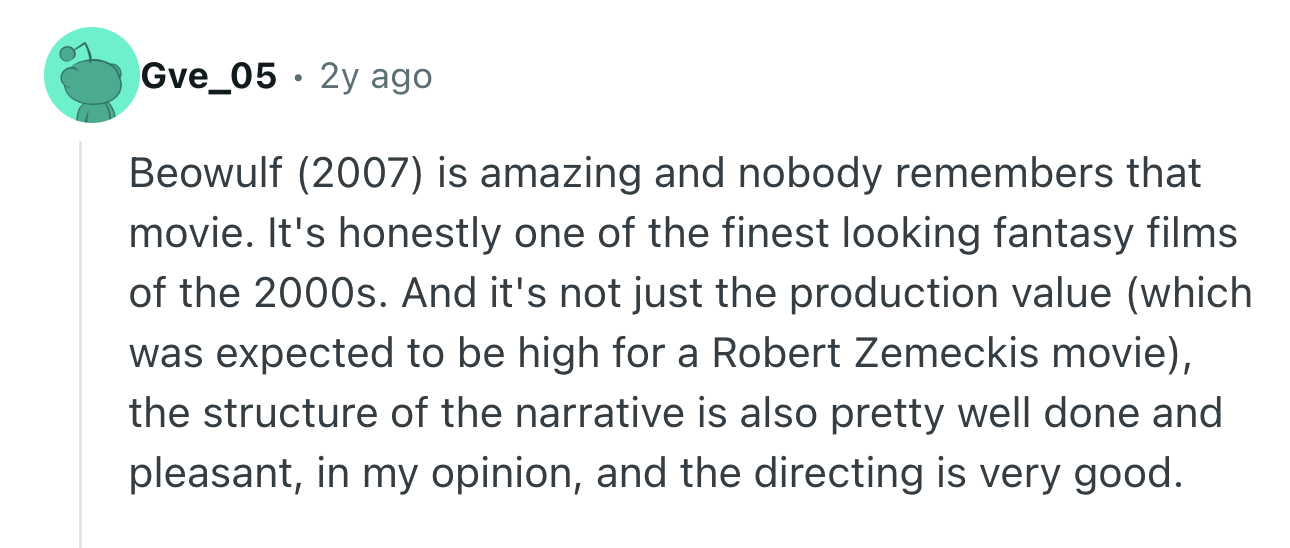Click the "2y ago" comment timestamp
The image size is (1290, 548).
point(376,76)
